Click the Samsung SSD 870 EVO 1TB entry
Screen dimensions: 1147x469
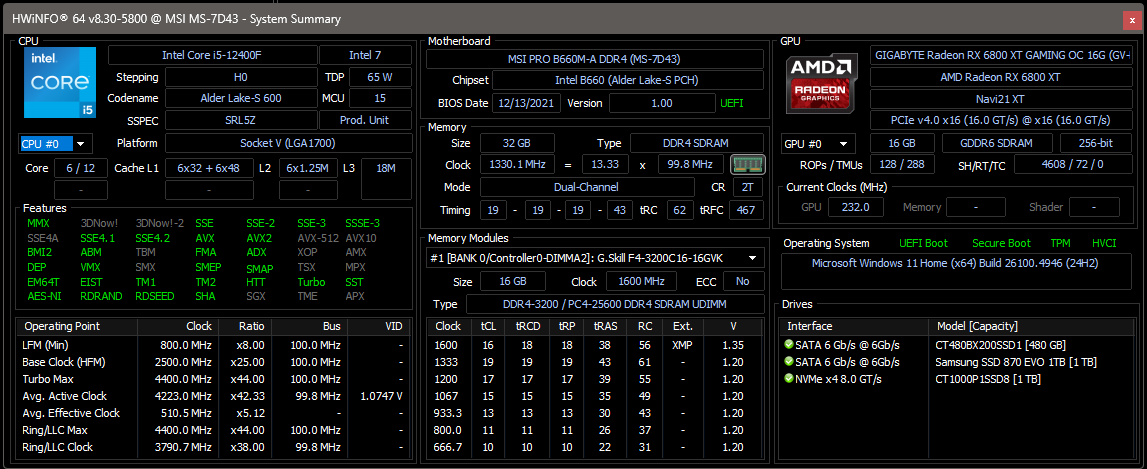[1015, 361]
